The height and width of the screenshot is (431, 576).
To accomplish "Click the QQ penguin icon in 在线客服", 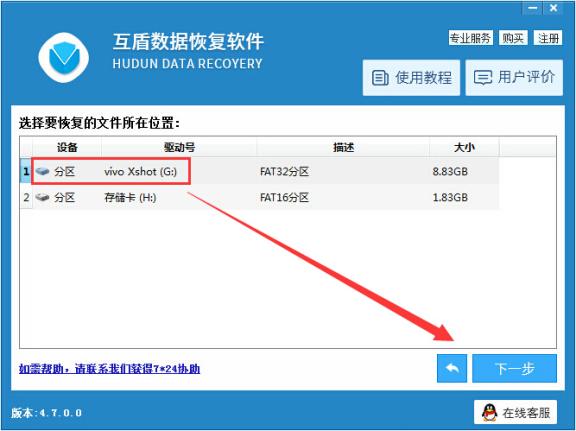I will [x=490, y=413].
